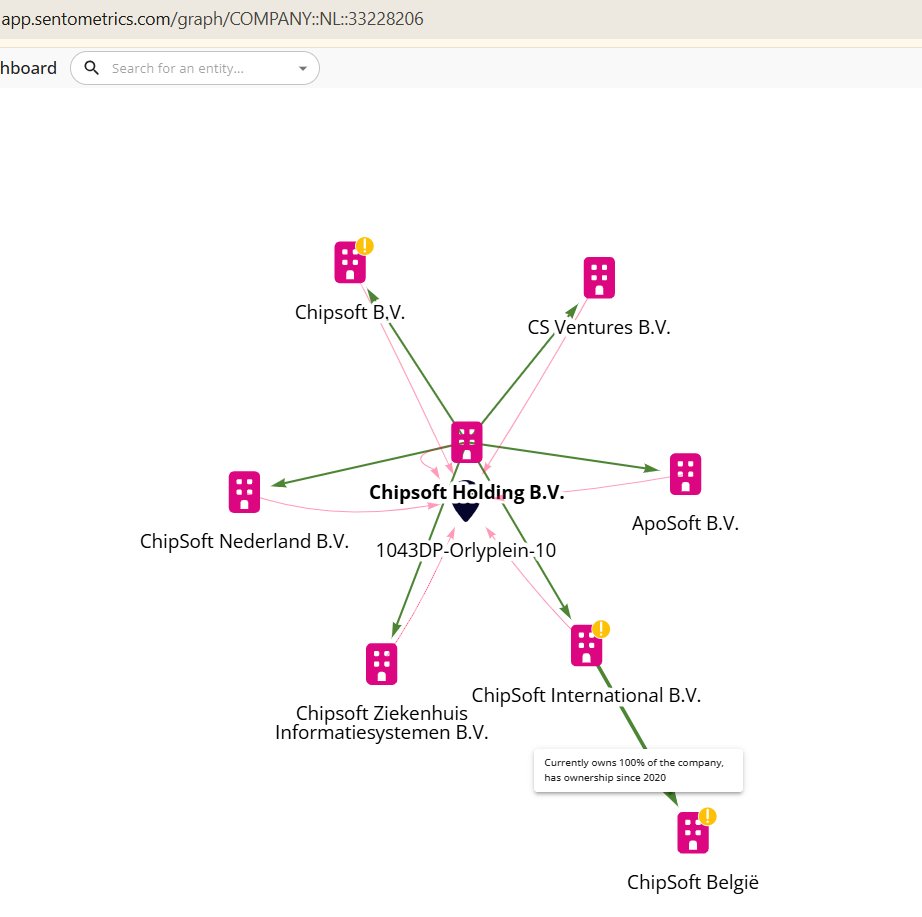Click the 'ChipSoft International B.V.' label
922x917 pixels.
pyautogui.click(x=586, y=695)
